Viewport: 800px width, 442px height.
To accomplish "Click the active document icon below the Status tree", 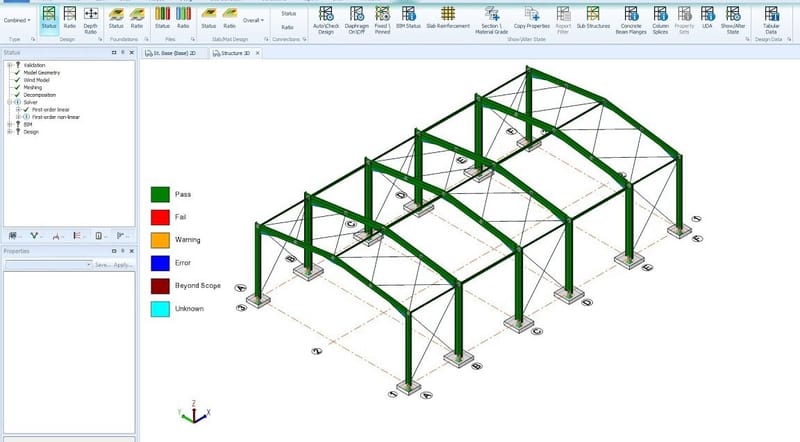I will click(x=99, y=236).
